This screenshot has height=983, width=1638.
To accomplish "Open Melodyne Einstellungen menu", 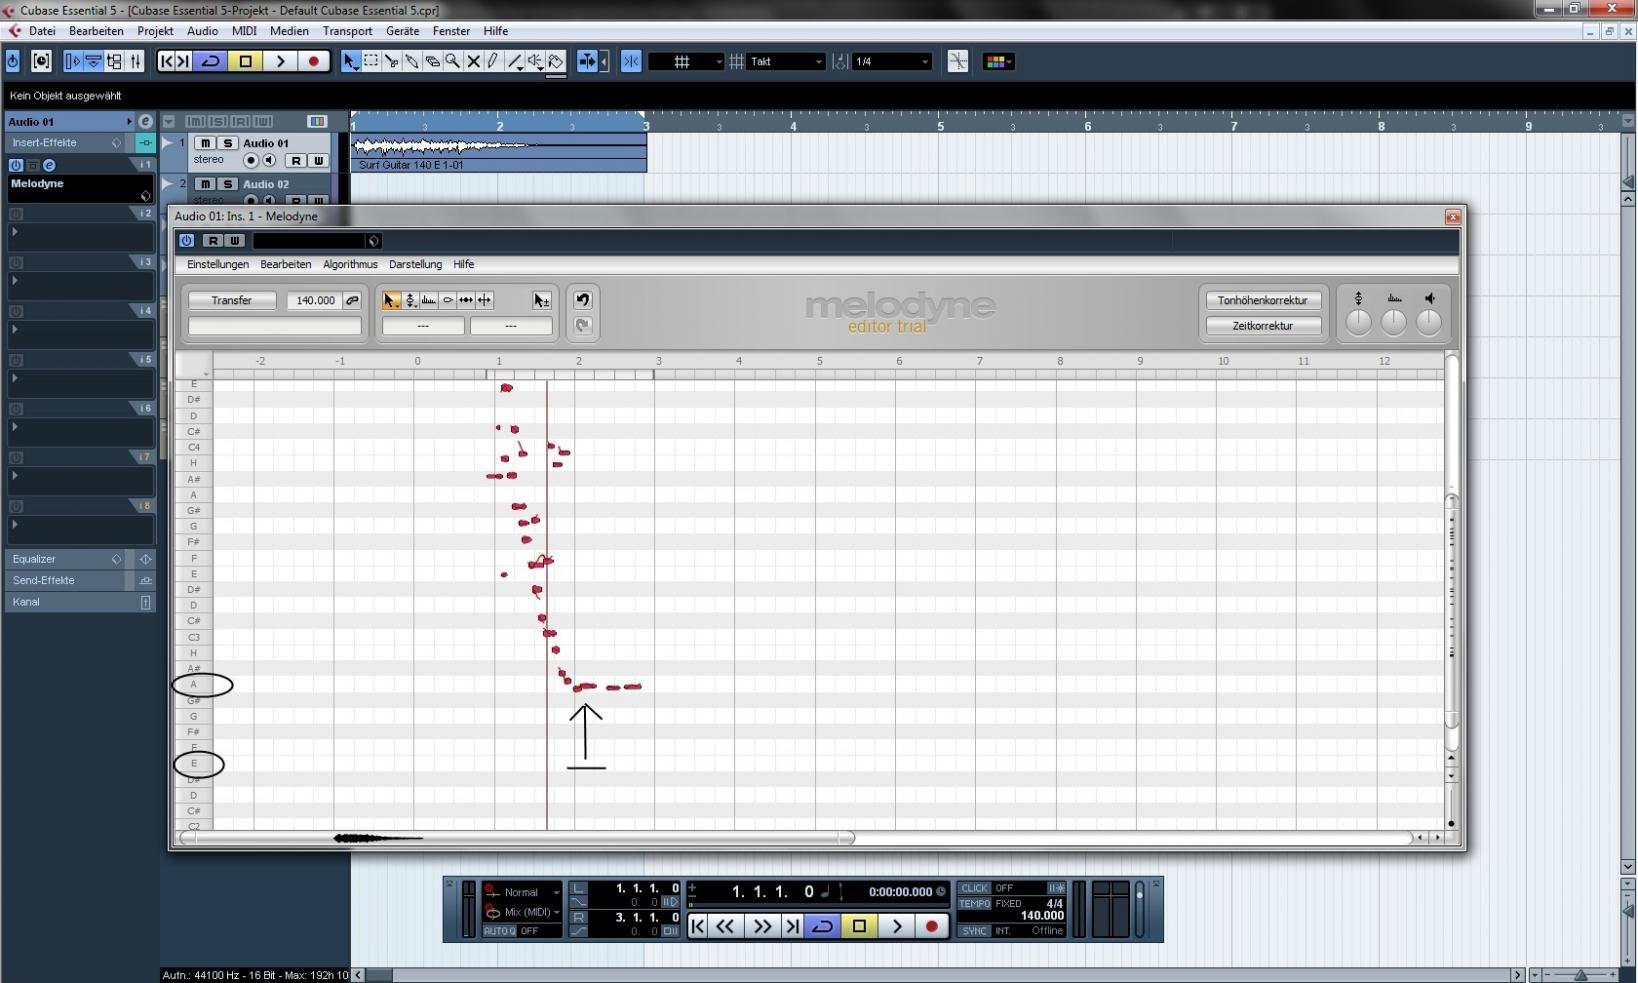I will [218, 264].
